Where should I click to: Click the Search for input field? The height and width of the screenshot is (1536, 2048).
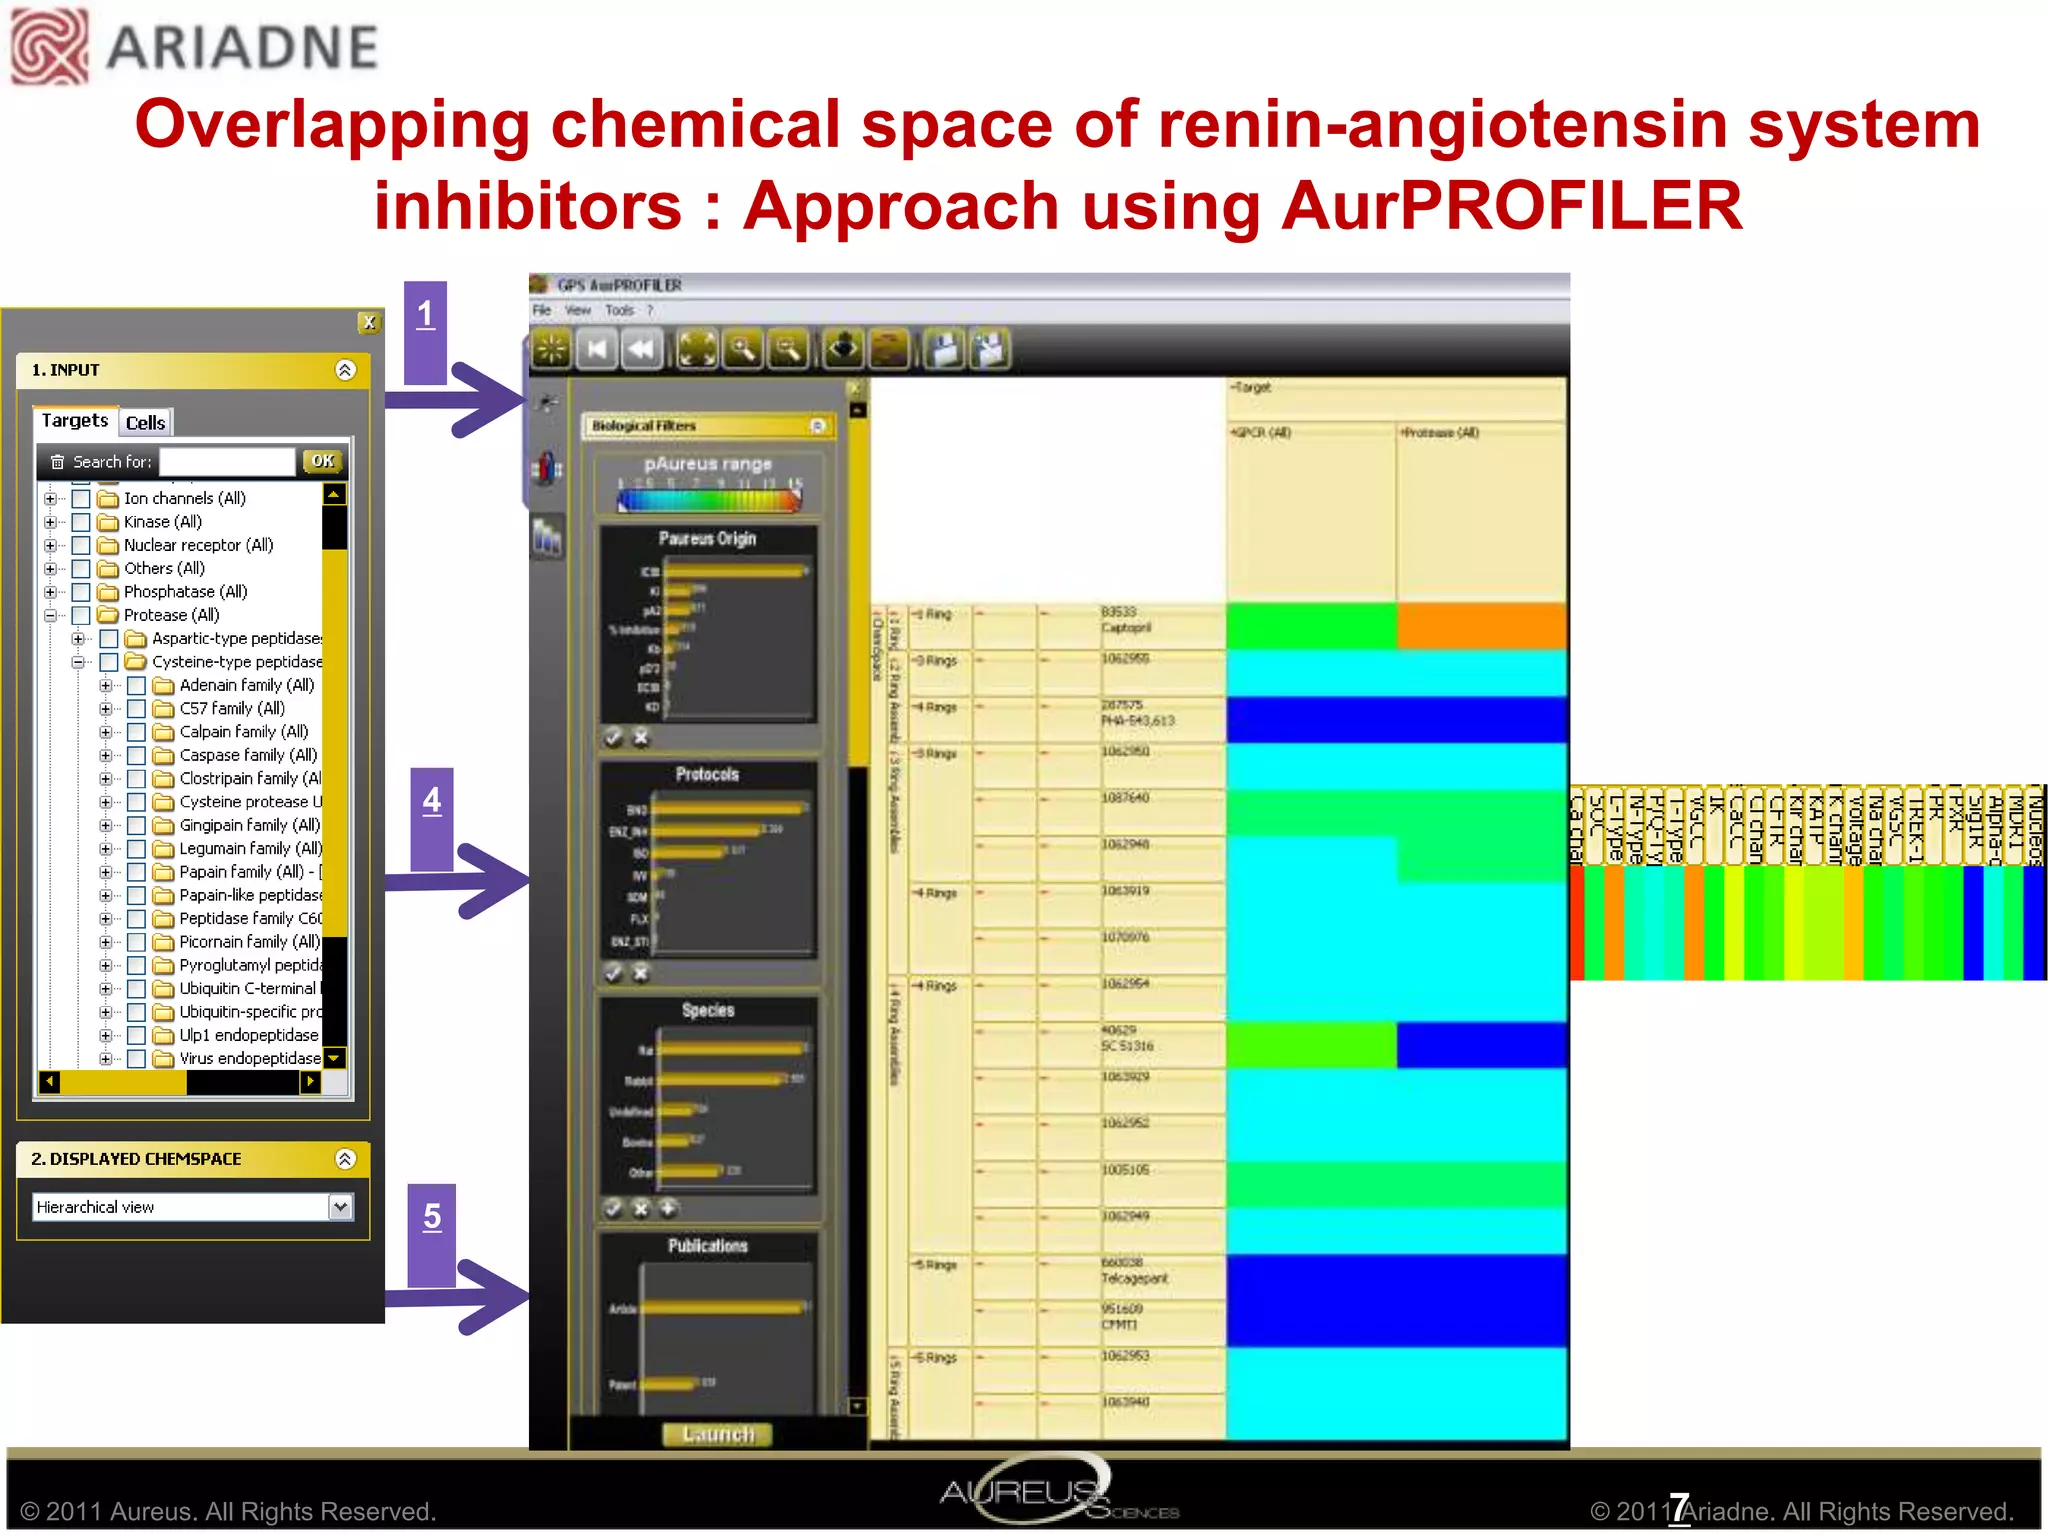[x=227, y=462]
